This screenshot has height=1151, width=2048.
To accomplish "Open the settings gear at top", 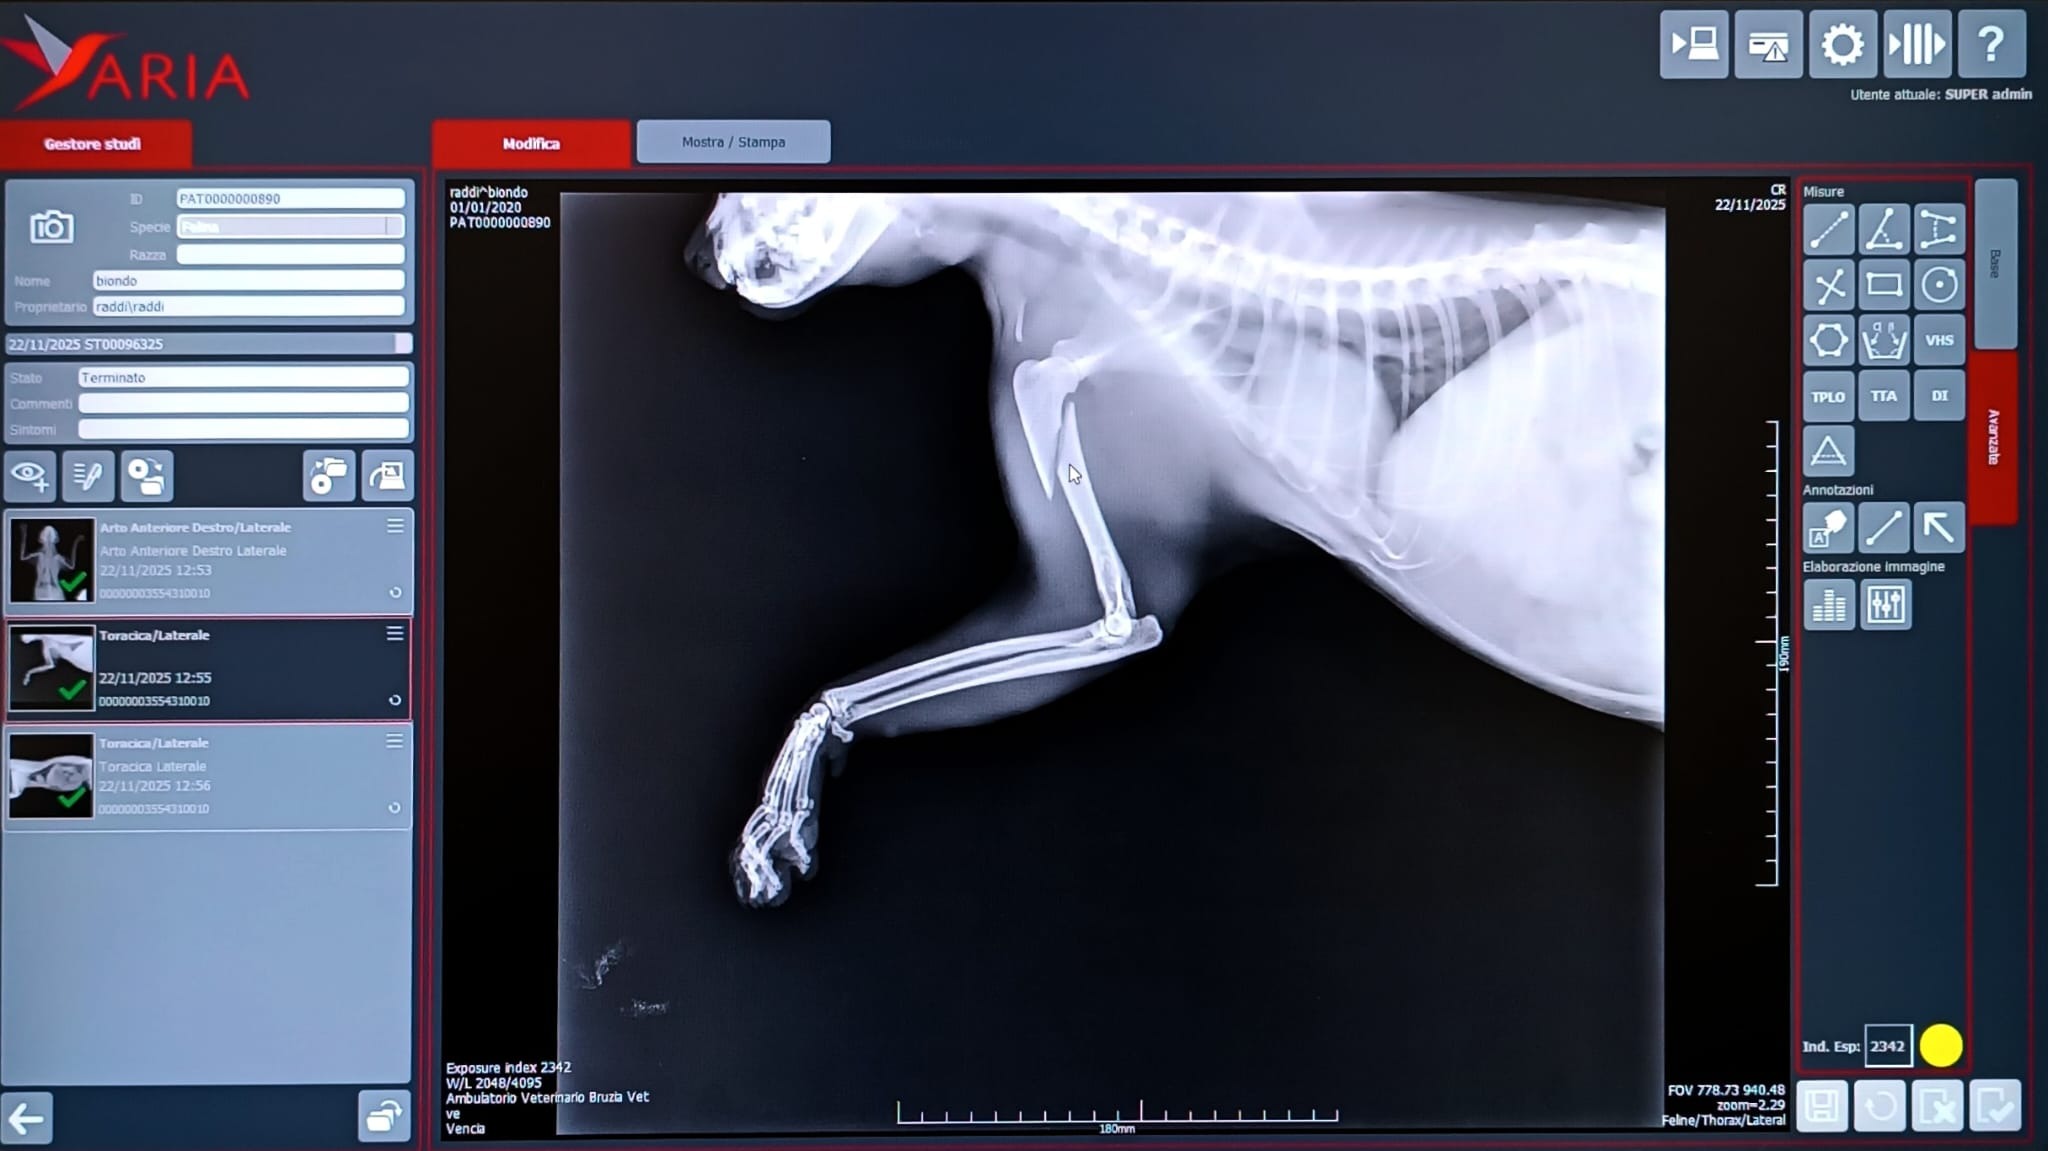I will [1841, 45].
